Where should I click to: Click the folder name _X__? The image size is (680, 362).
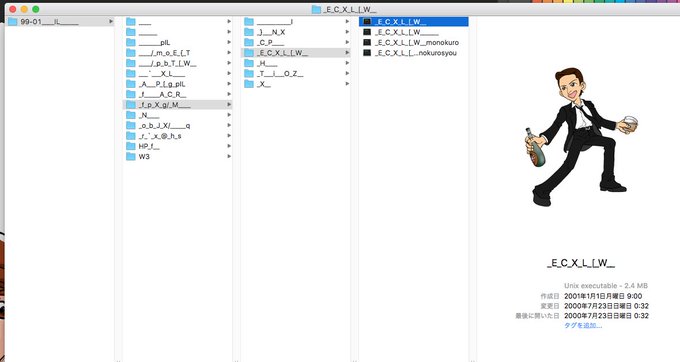tap(264, 84)
